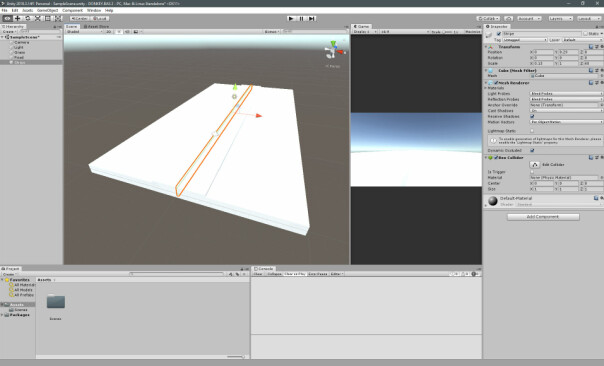Screen dimensions: 604x366
Task: Click the Clear button in Console
Action: click(x=258, y=274)
